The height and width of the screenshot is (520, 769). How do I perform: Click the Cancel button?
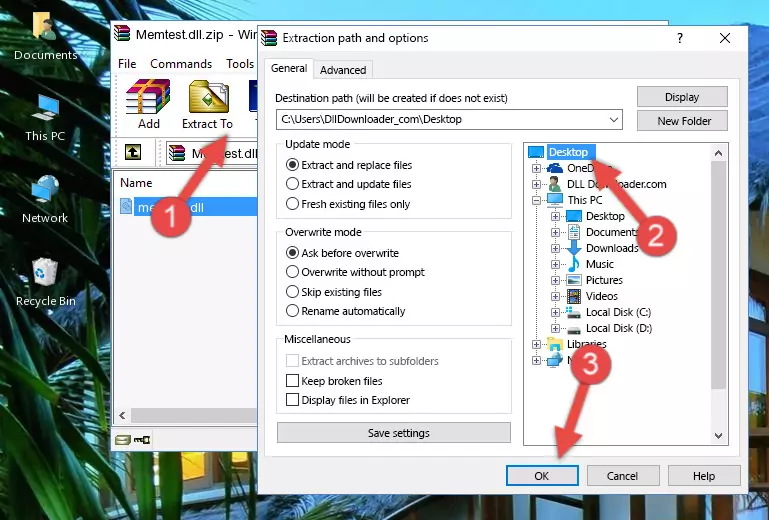pyautogui.click(x=623, y=476)
